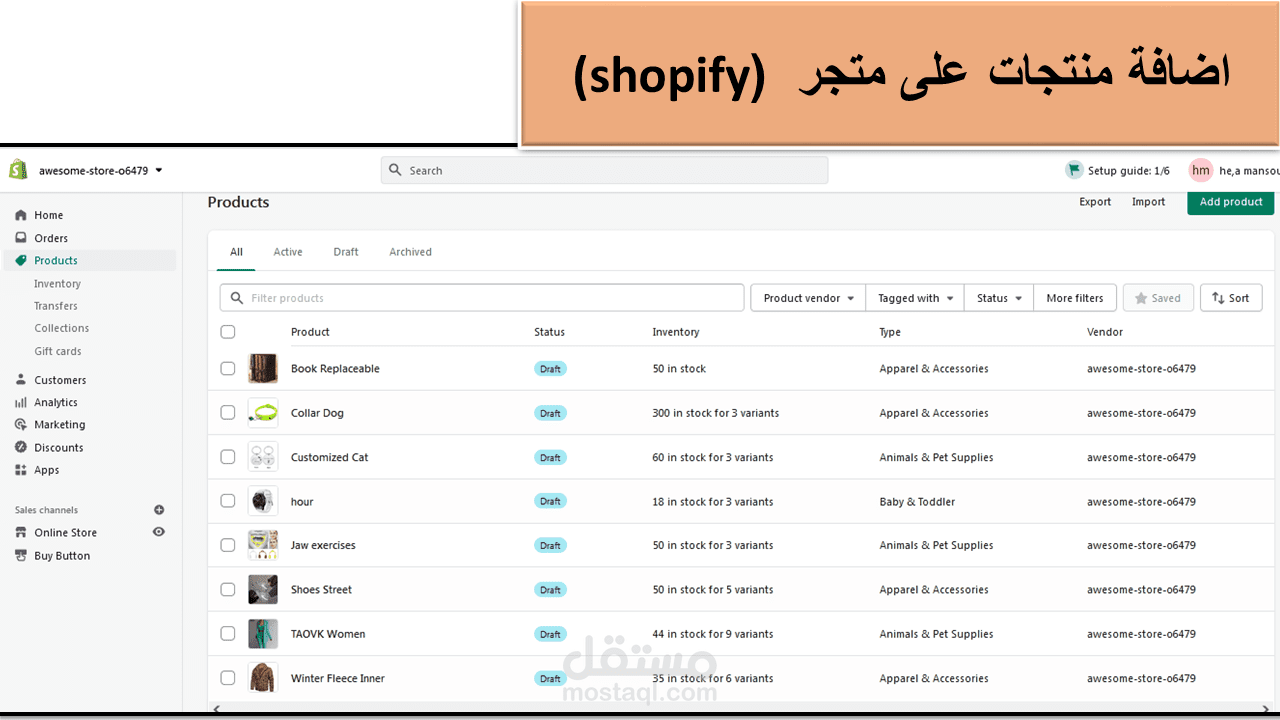This screenshot has height=720, width=1280.
Task: Open Jaw exercises product thumbnail
Action: tap(263, 545)
